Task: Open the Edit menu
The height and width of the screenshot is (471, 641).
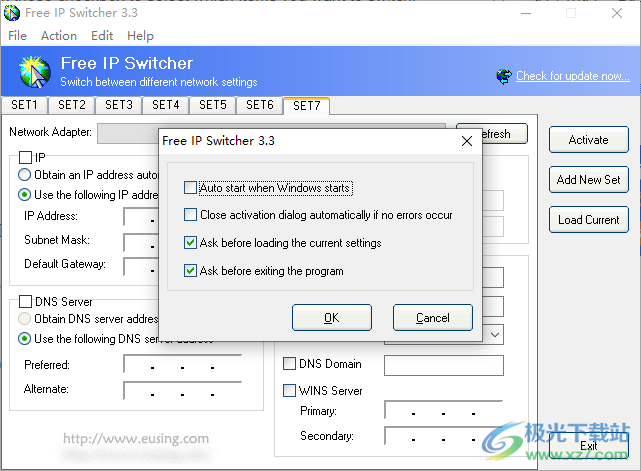Action: pos(102,36)
